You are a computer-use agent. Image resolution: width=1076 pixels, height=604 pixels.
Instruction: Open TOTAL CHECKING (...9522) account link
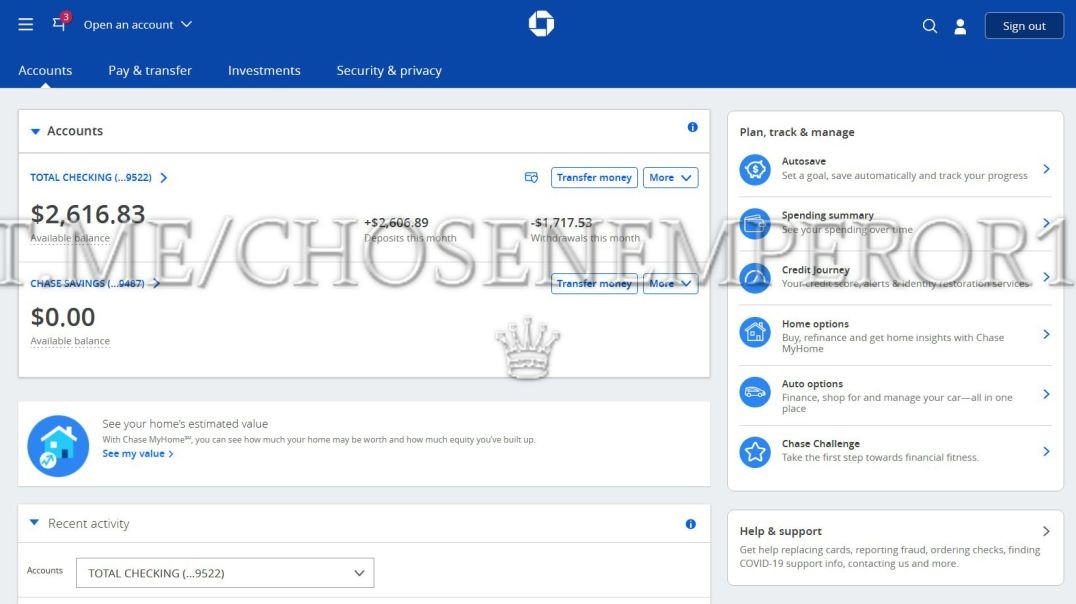[91, 178]
